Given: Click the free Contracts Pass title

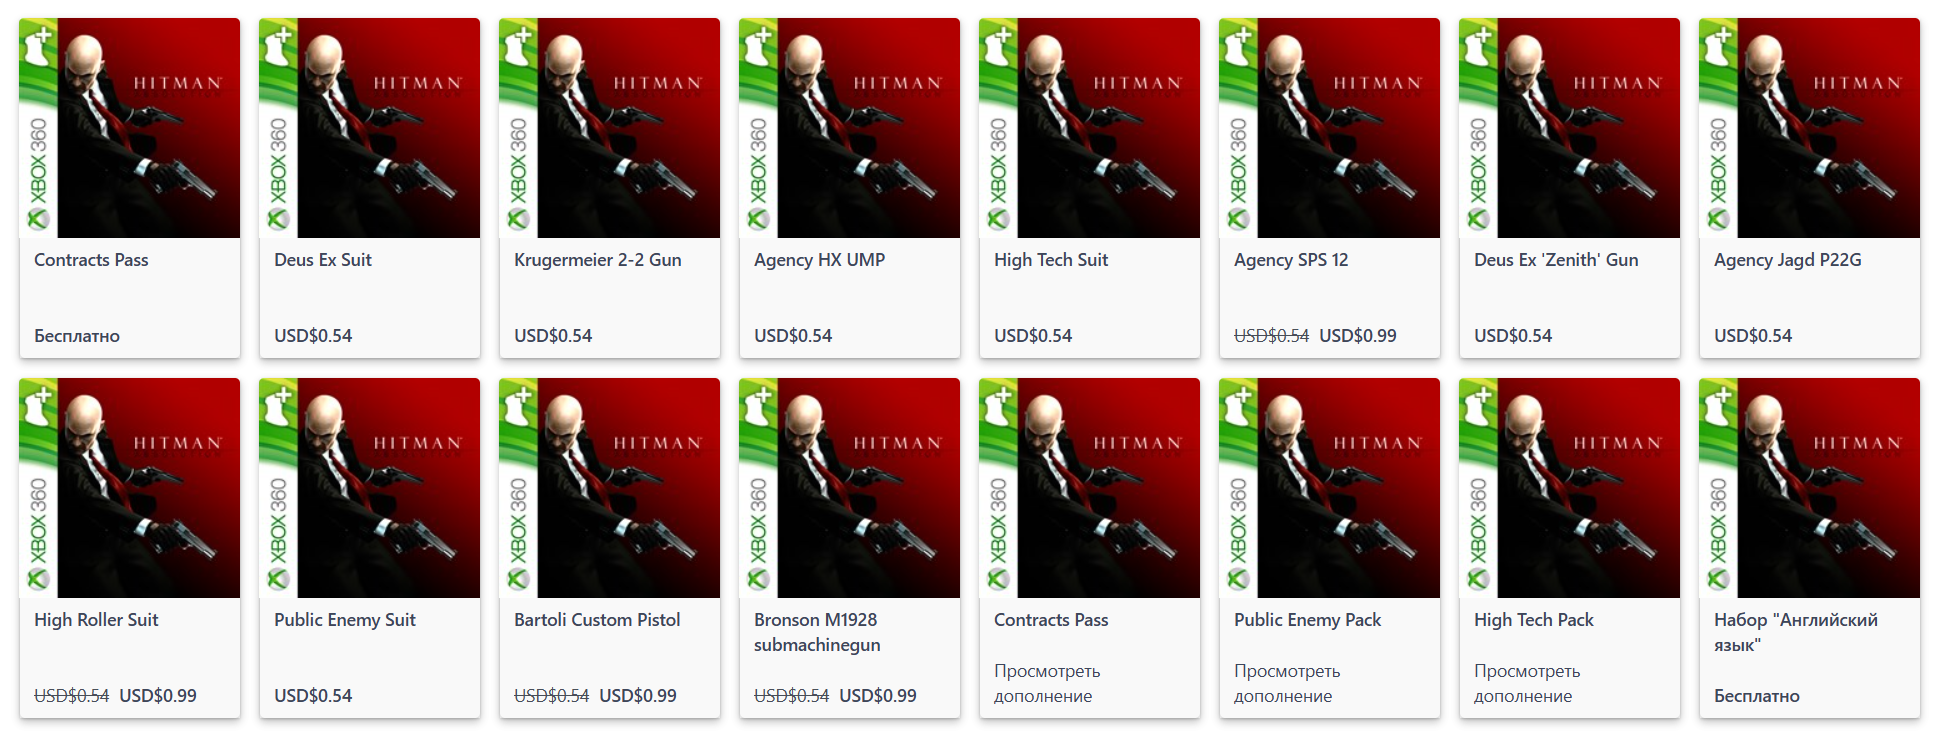Looking at the screenshot, I should click(x=91, y=260).
